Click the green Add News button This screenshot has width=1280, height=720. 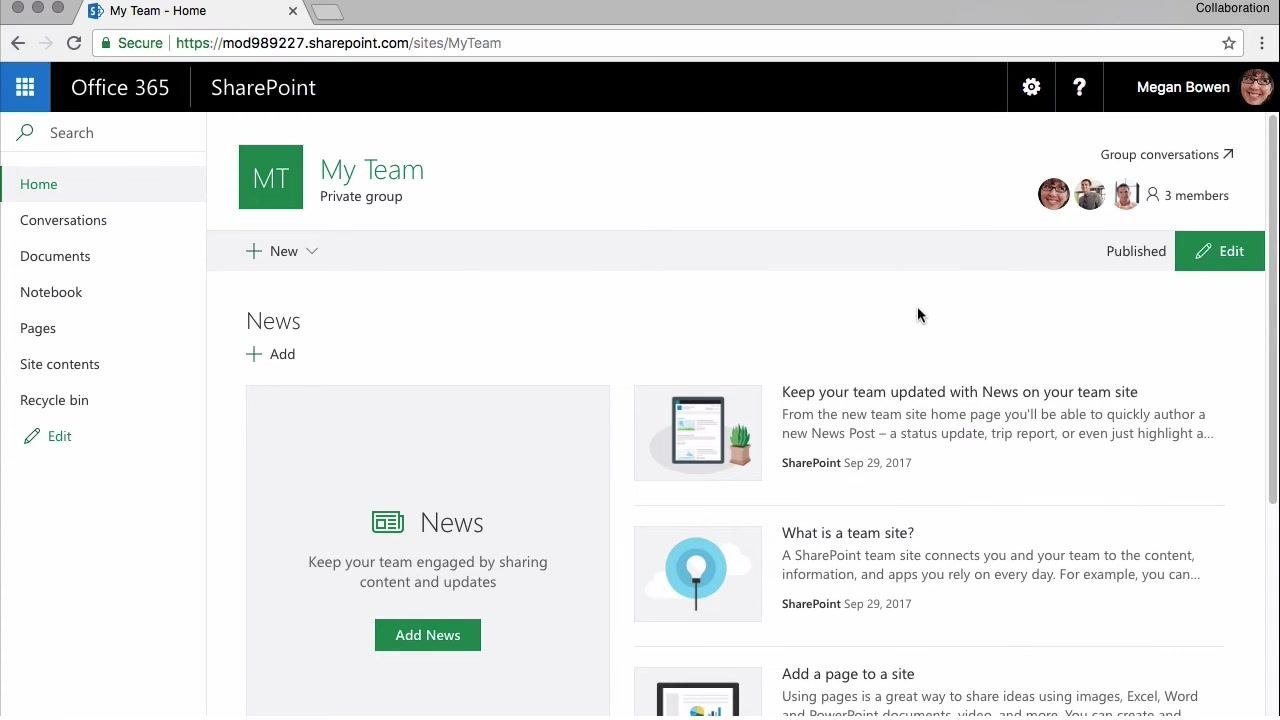pyautogui.click(x=428, y=635)
